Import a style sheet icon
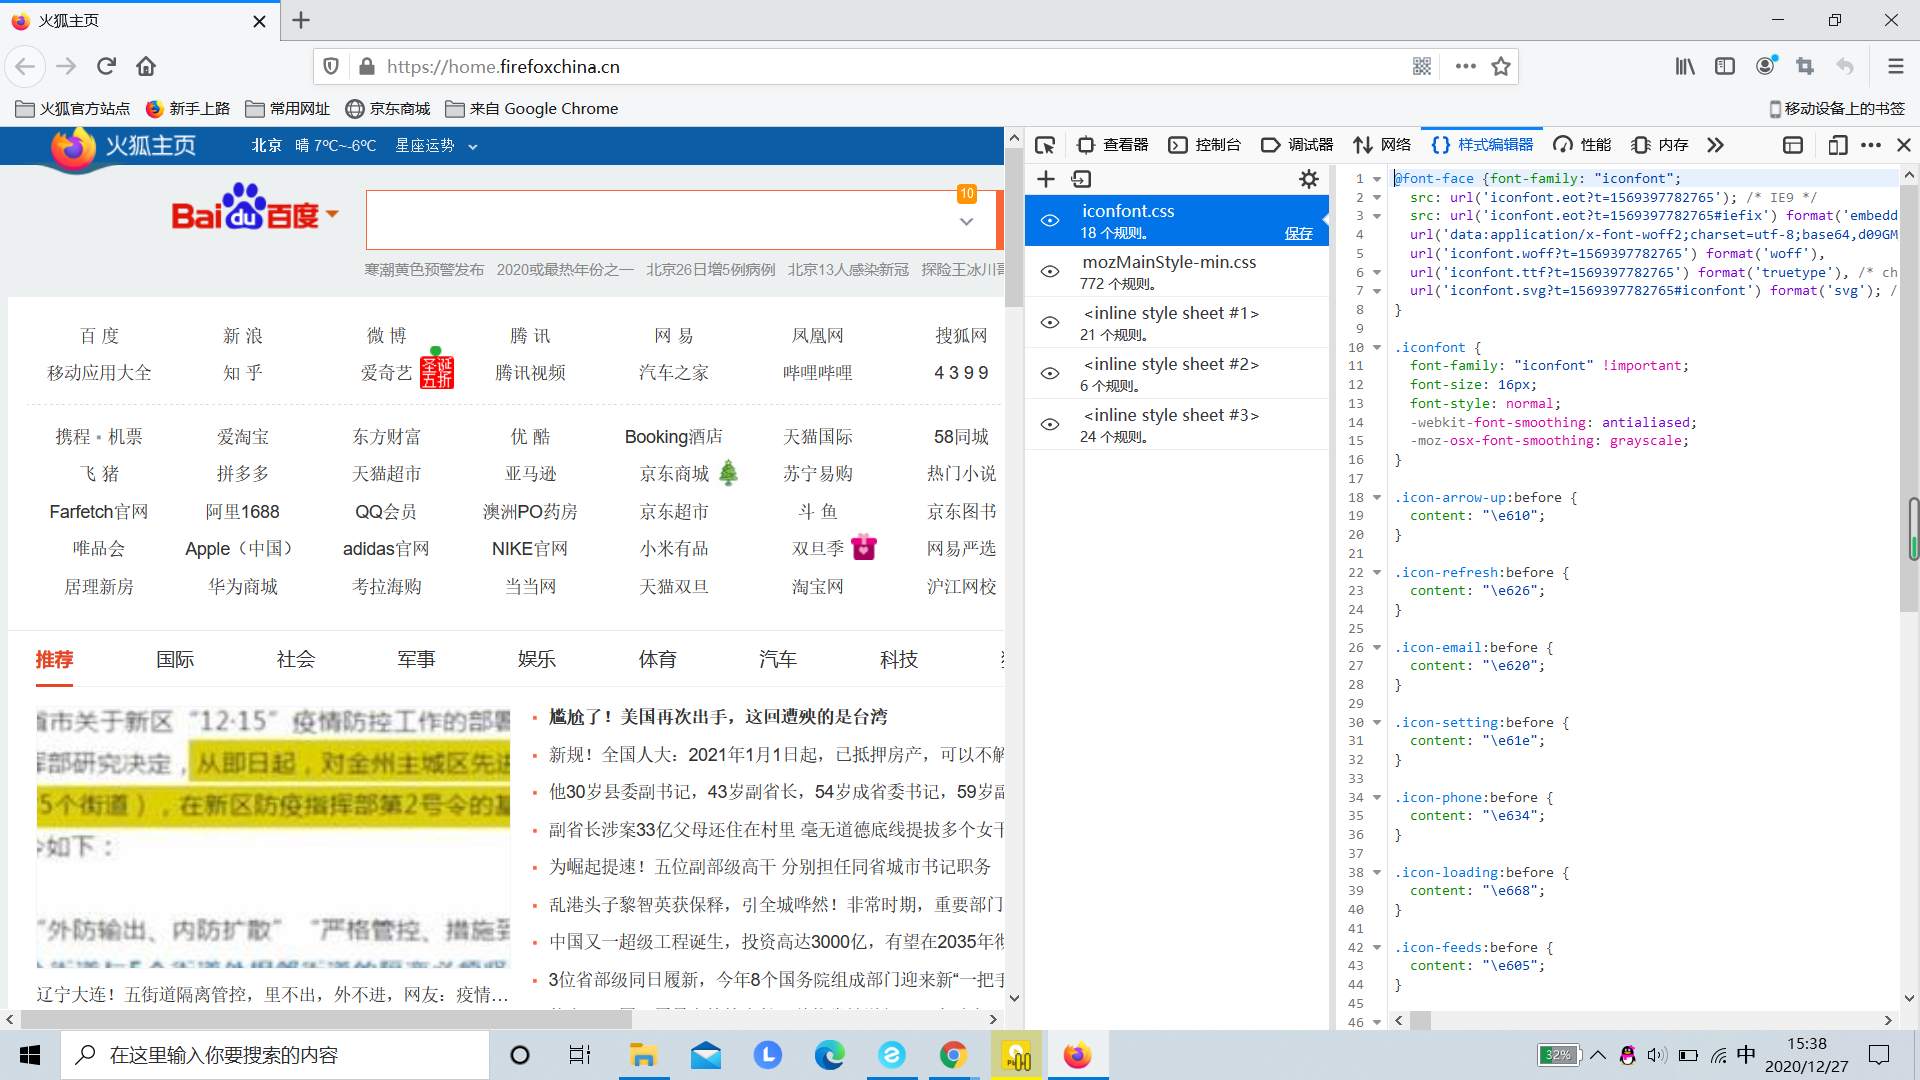This screenshot has height=1080, width=1920. 1082,179
